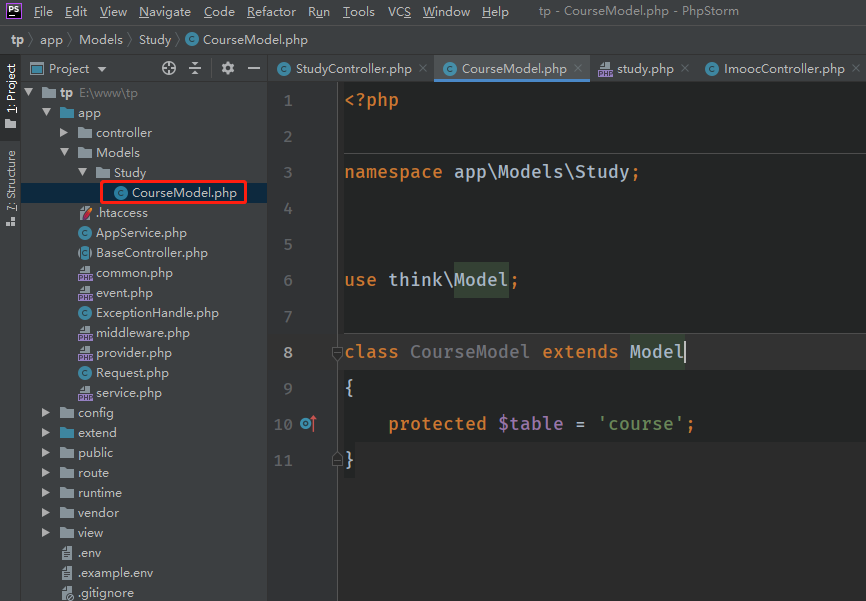Image resolution: width=866 pixels, height=601 pixels.
Task: Switch to the study.php editor tab
Action: coord(642,68)
